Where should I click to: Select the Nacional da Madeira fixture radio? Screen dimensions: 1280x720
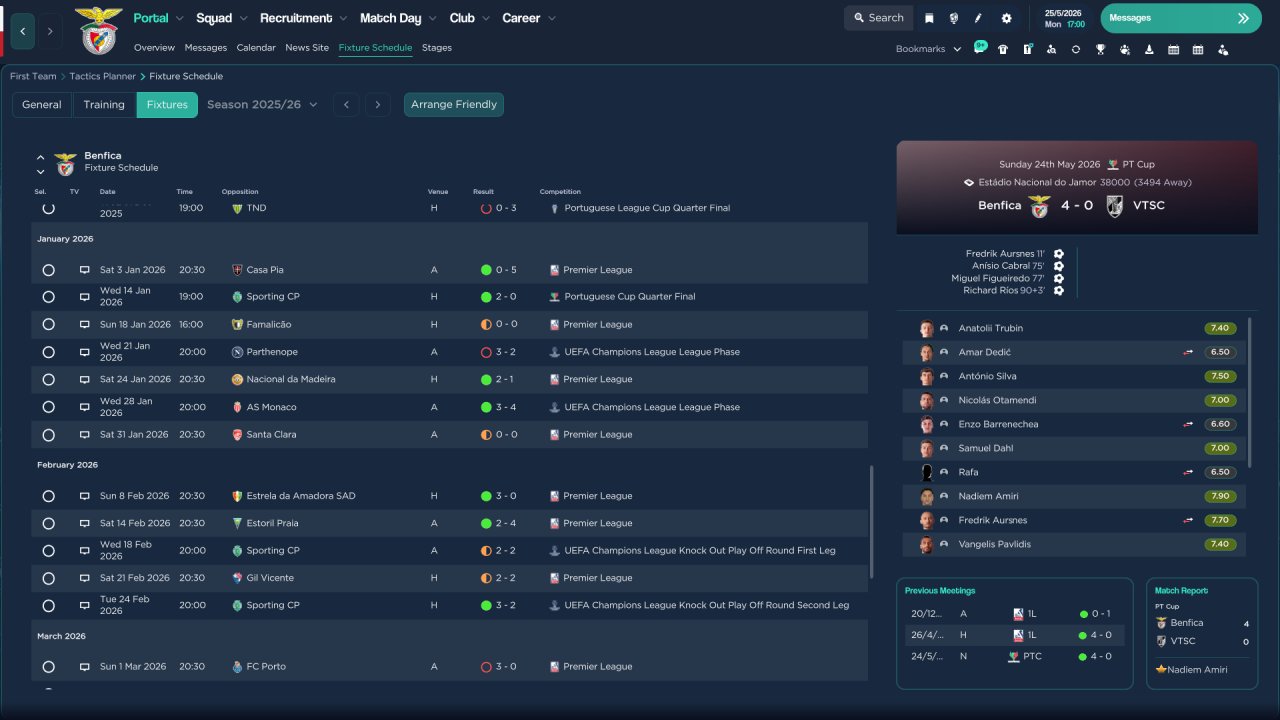(48, 380)
